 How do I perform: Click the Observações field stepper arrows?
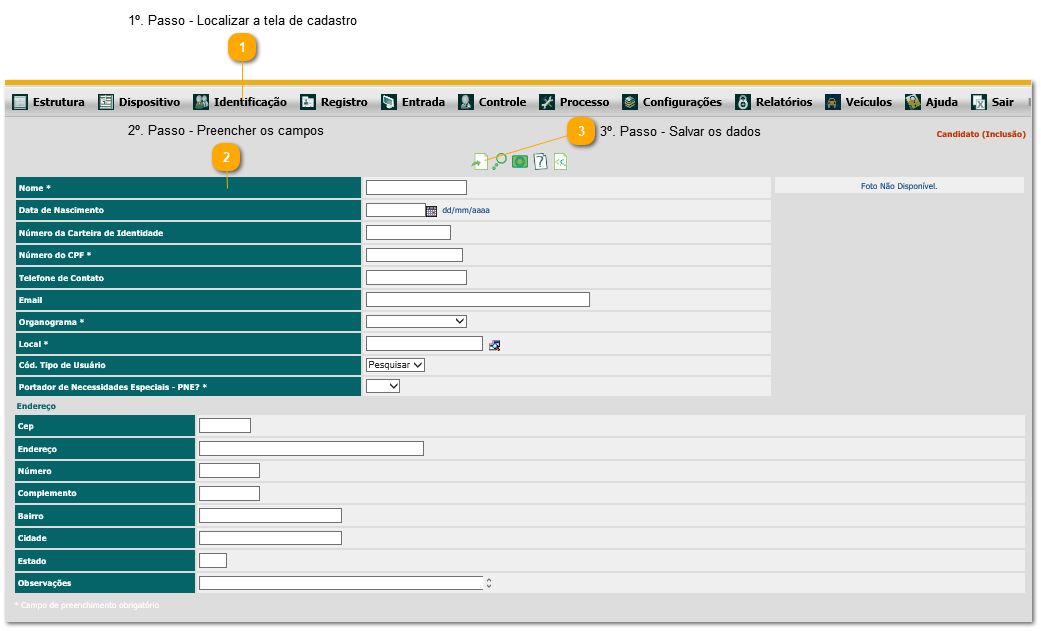(489, 582)
